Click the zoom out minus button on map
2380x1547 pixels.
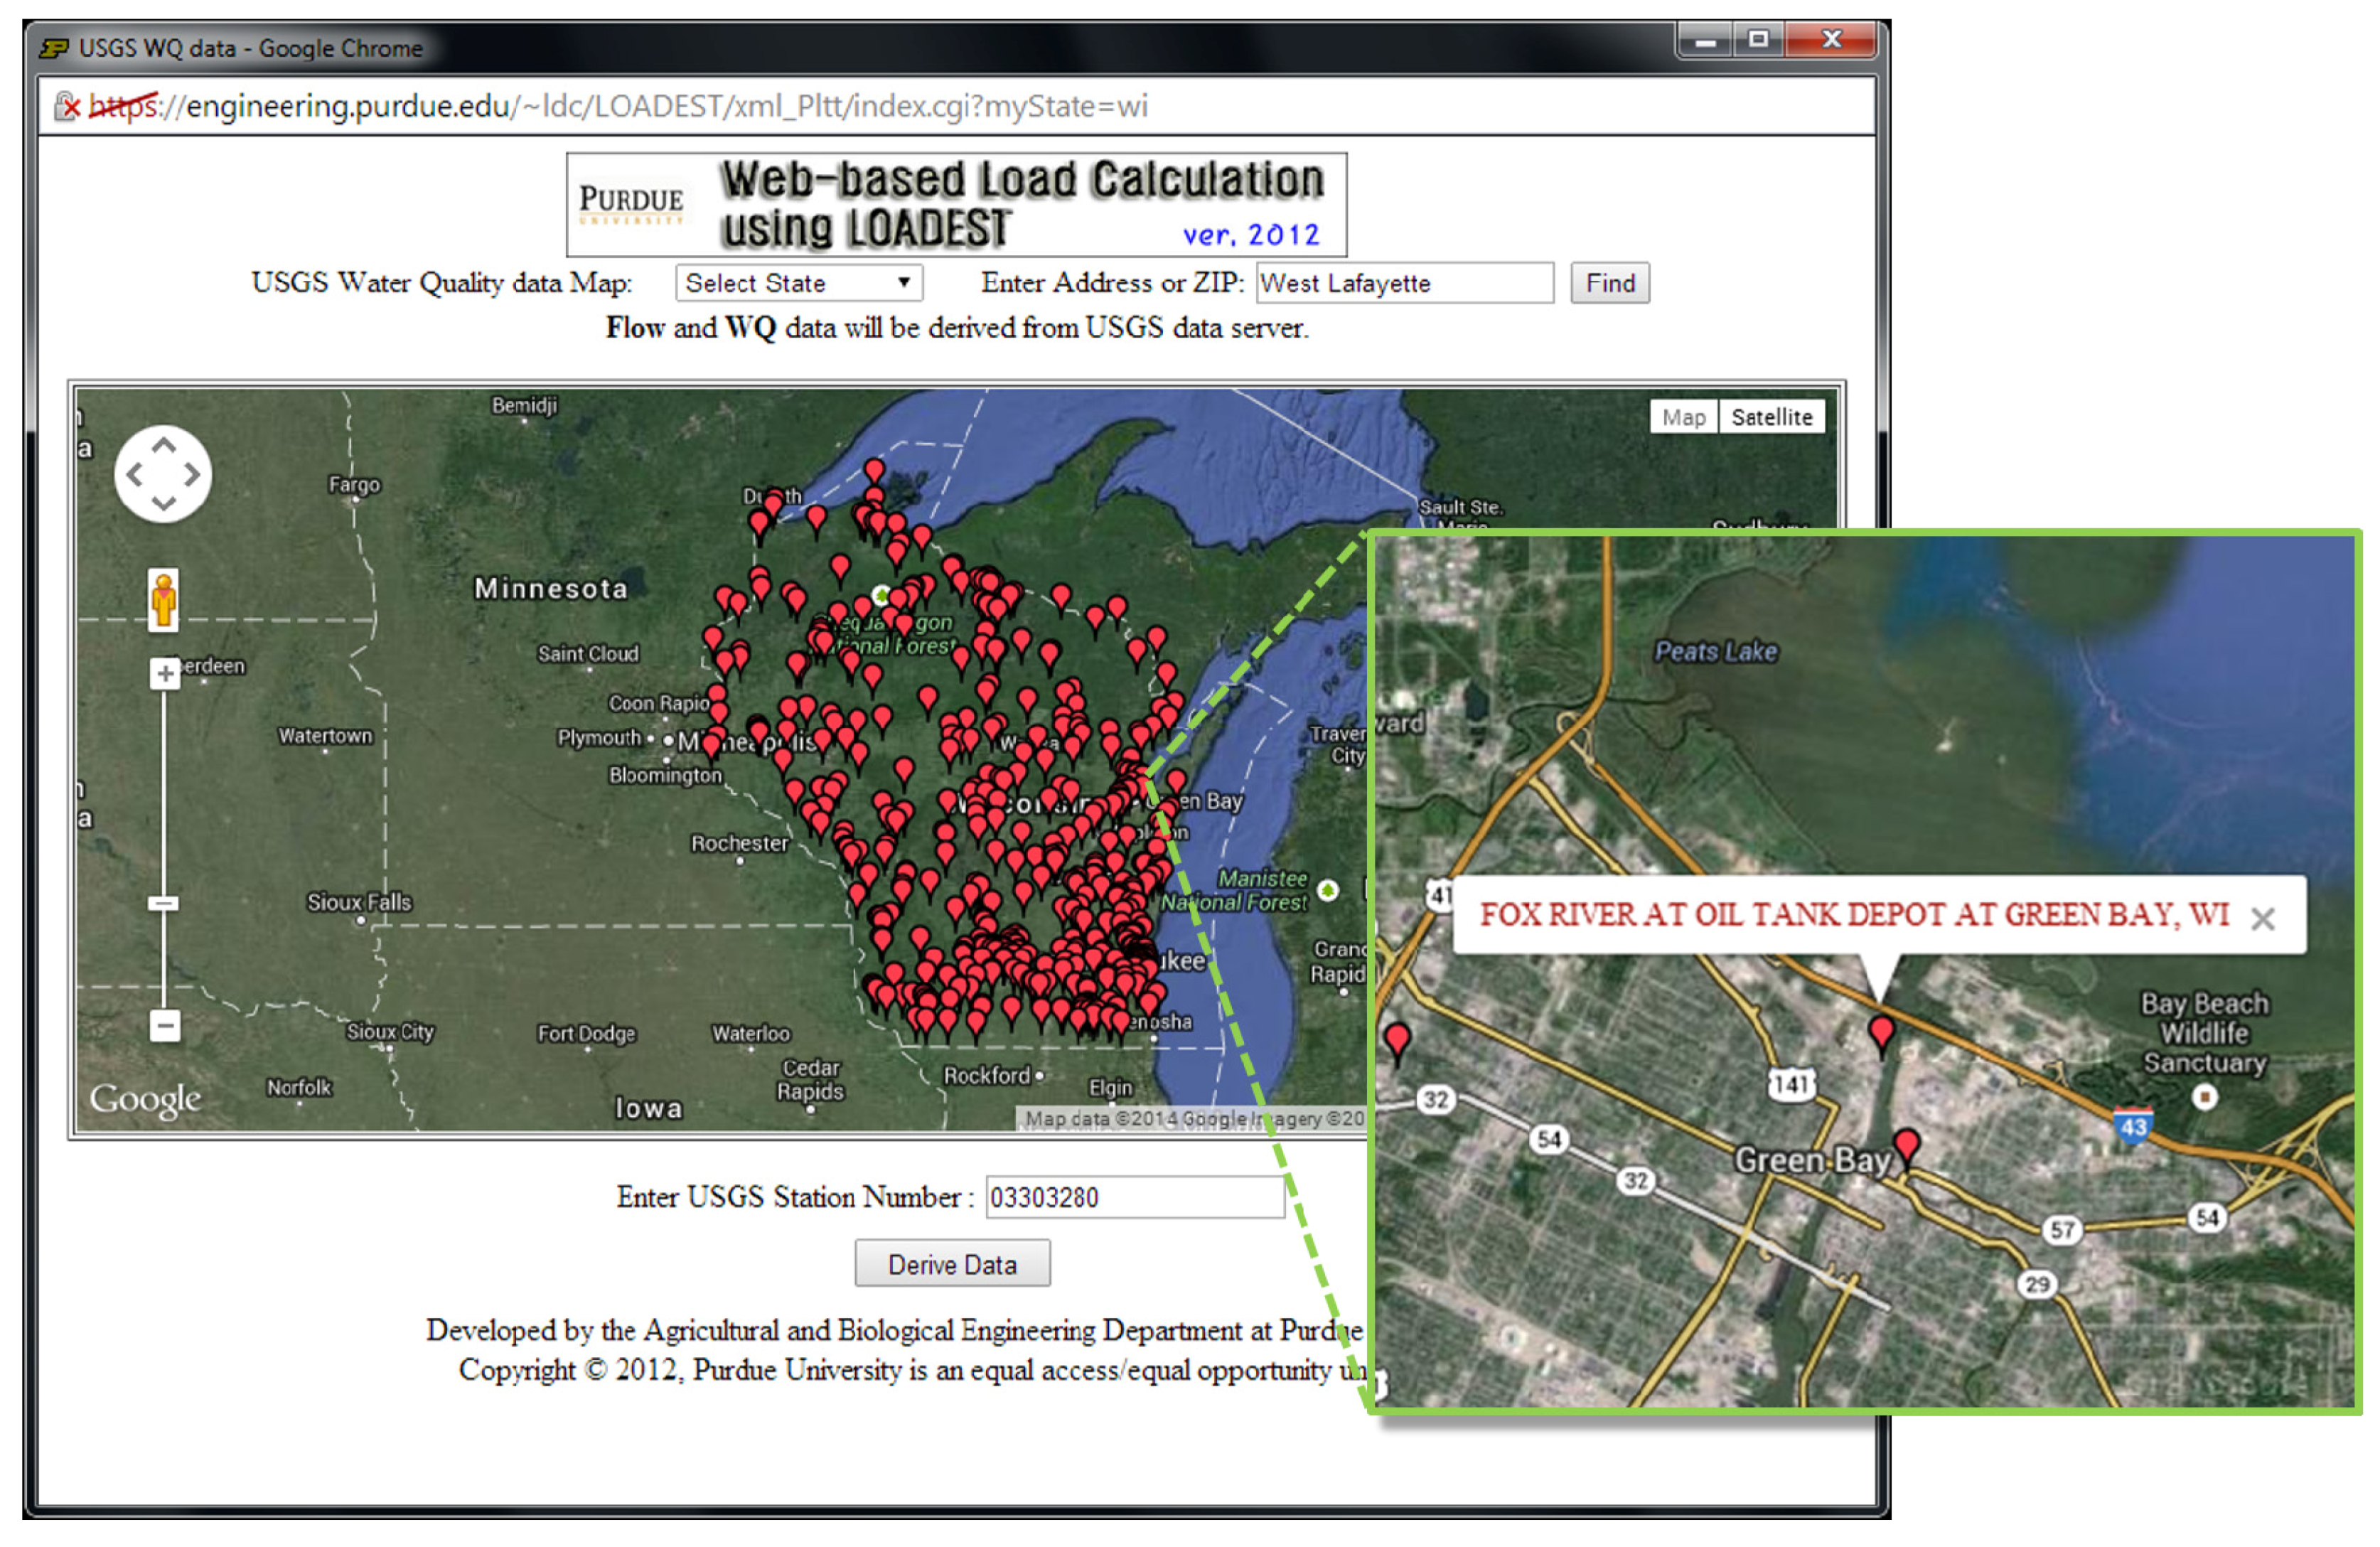click(x=165, y=1027)
